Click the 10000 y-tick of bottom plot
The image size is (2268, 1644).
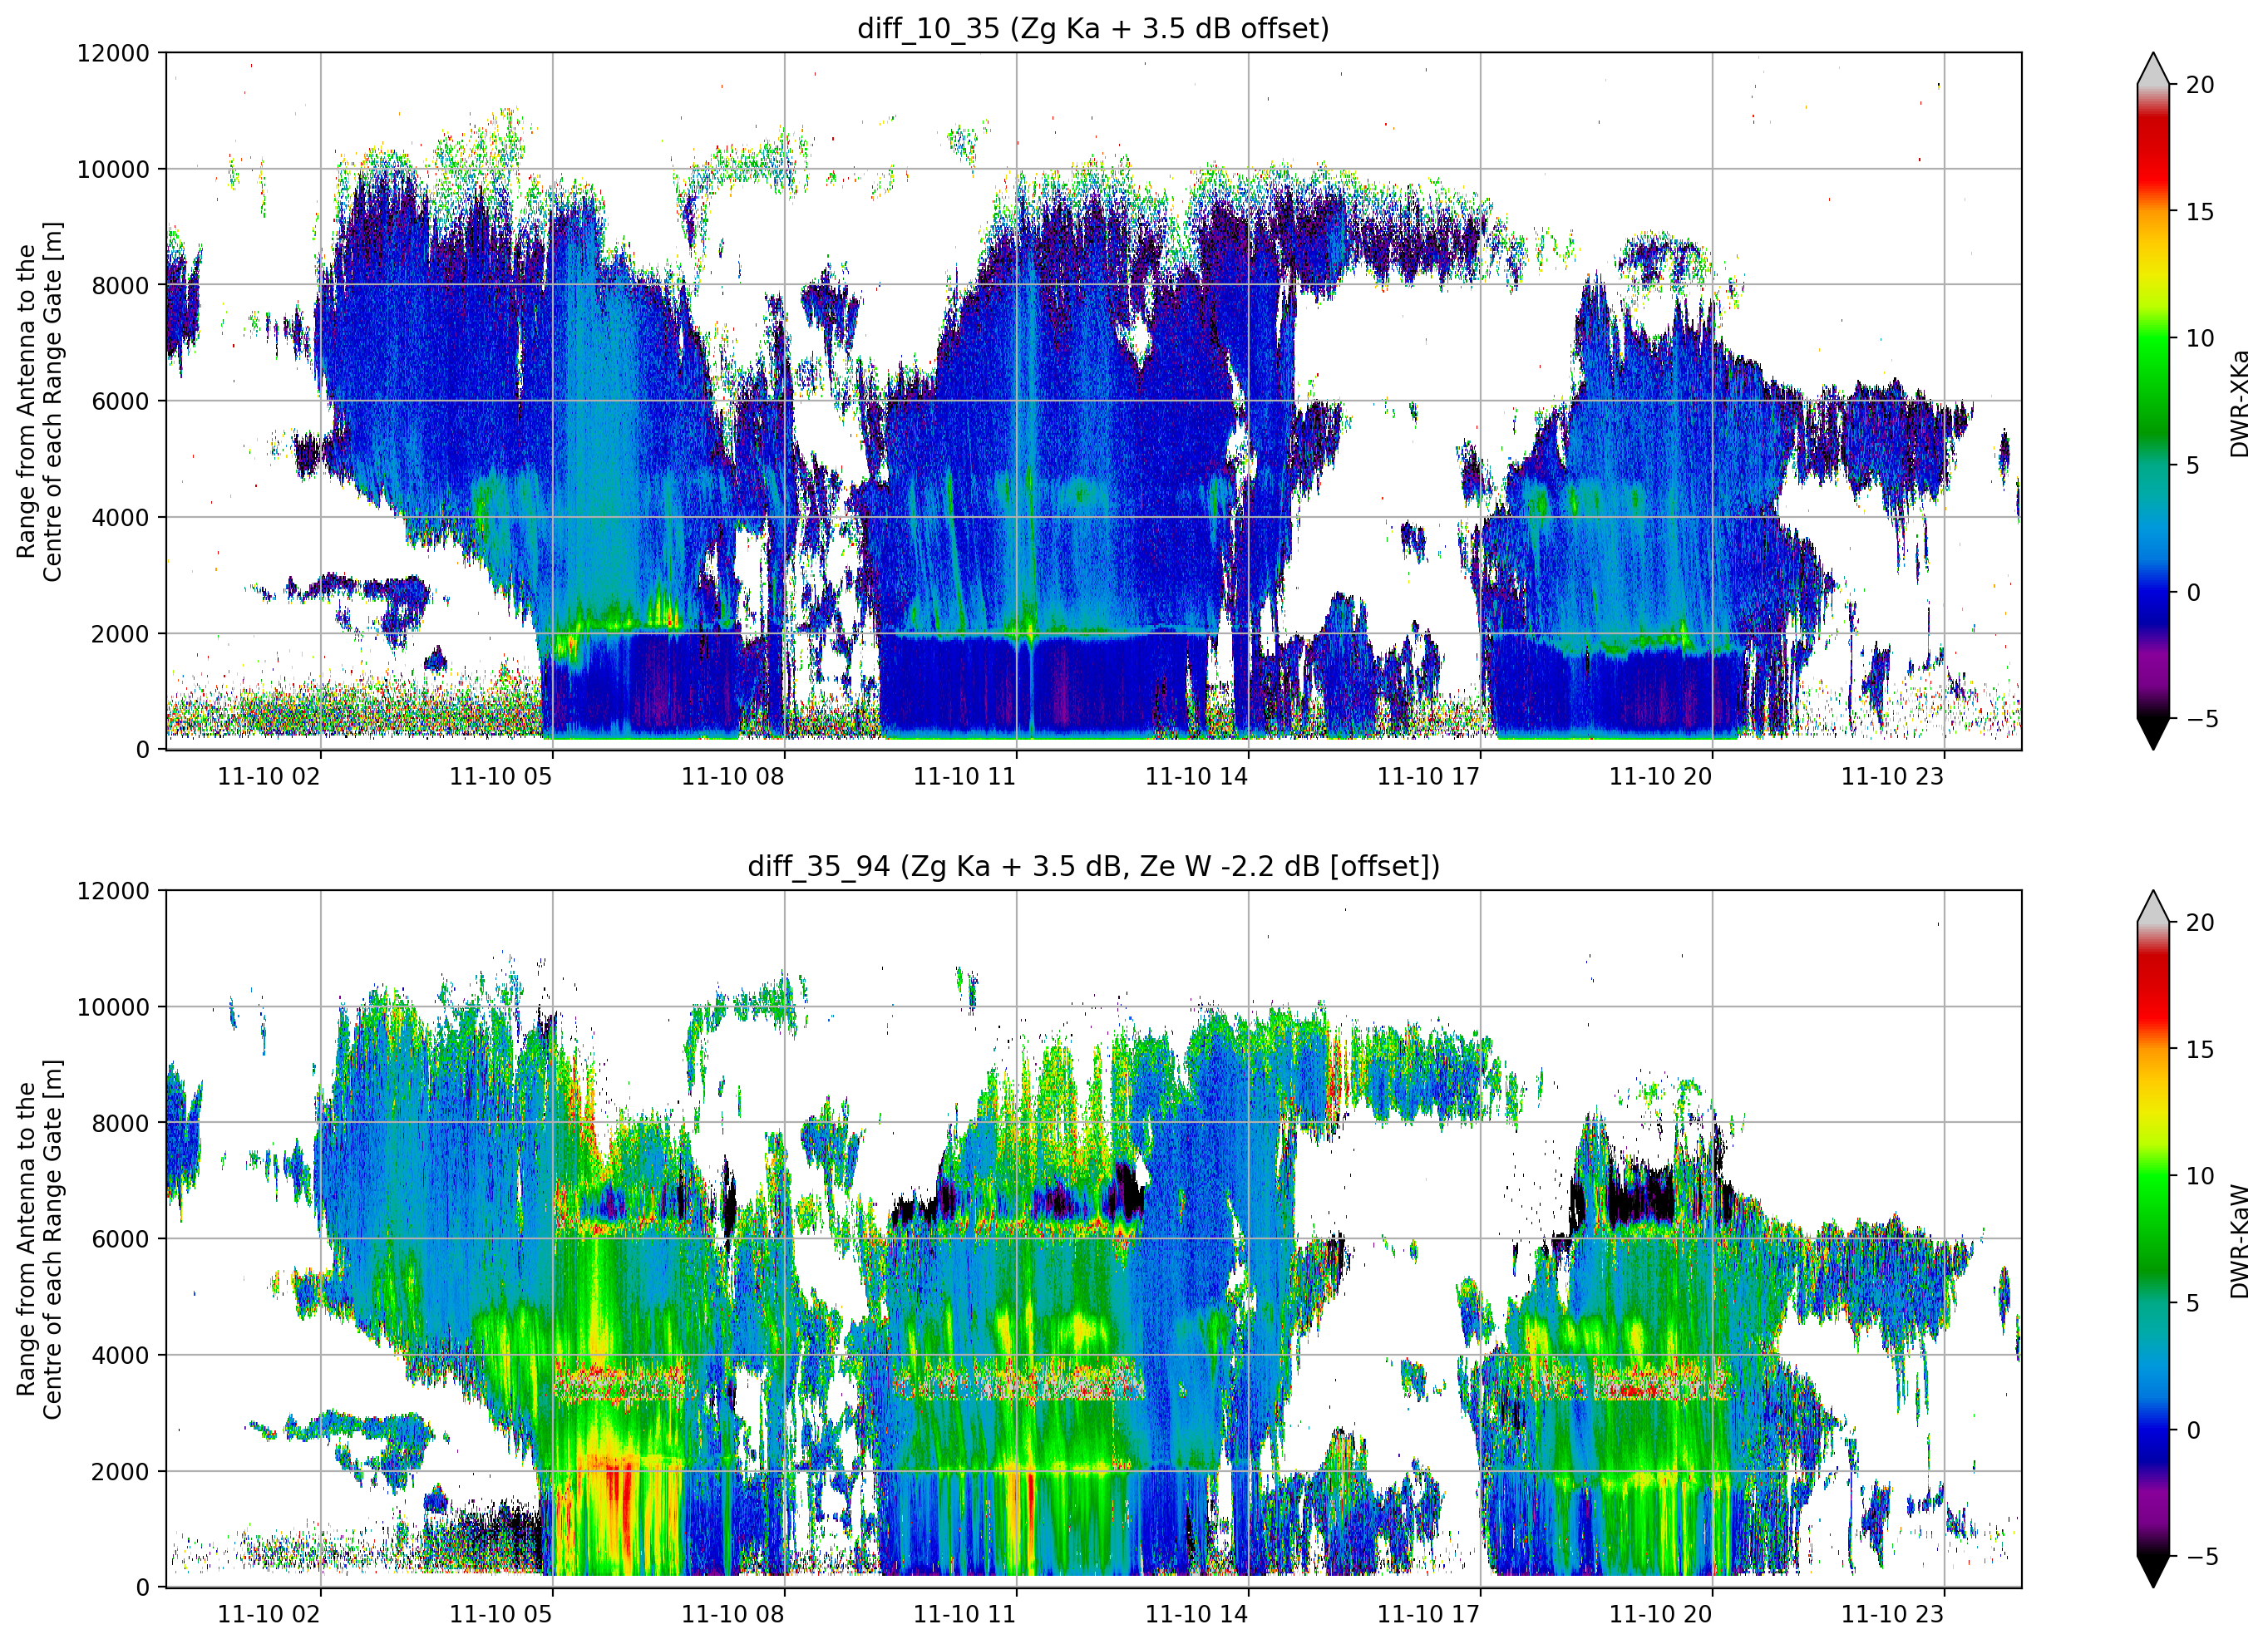tap(113, 1007)
